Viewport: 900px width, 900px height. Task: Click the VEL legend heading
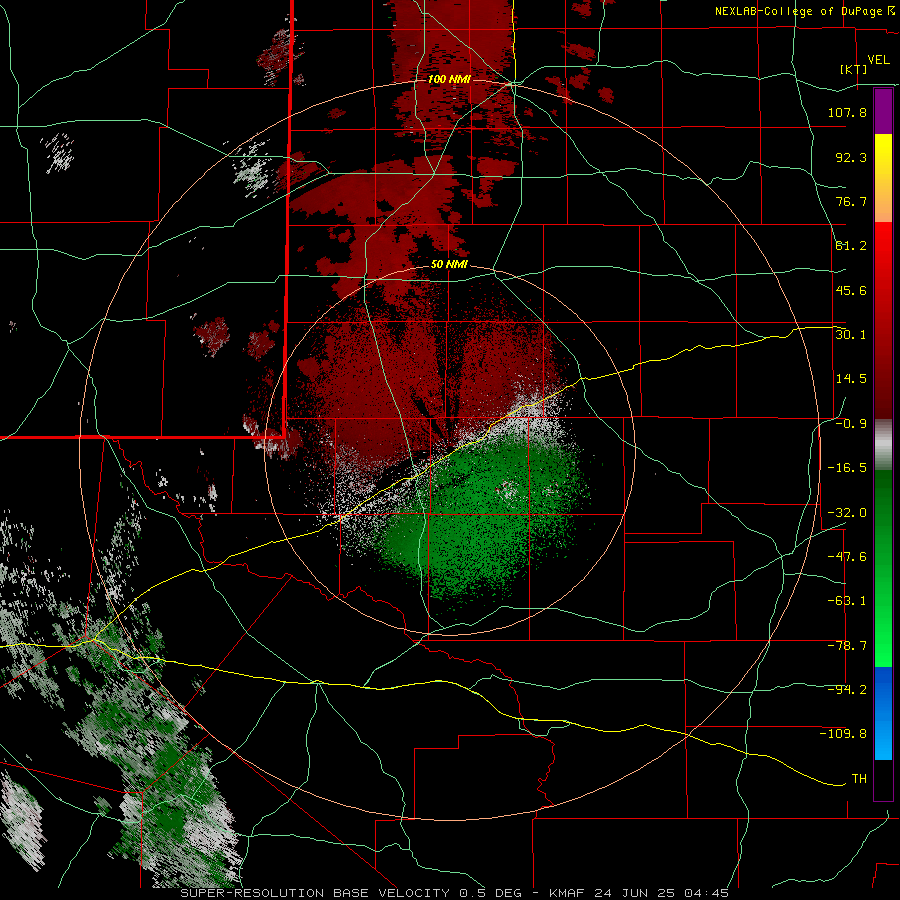tap(878, 59)
